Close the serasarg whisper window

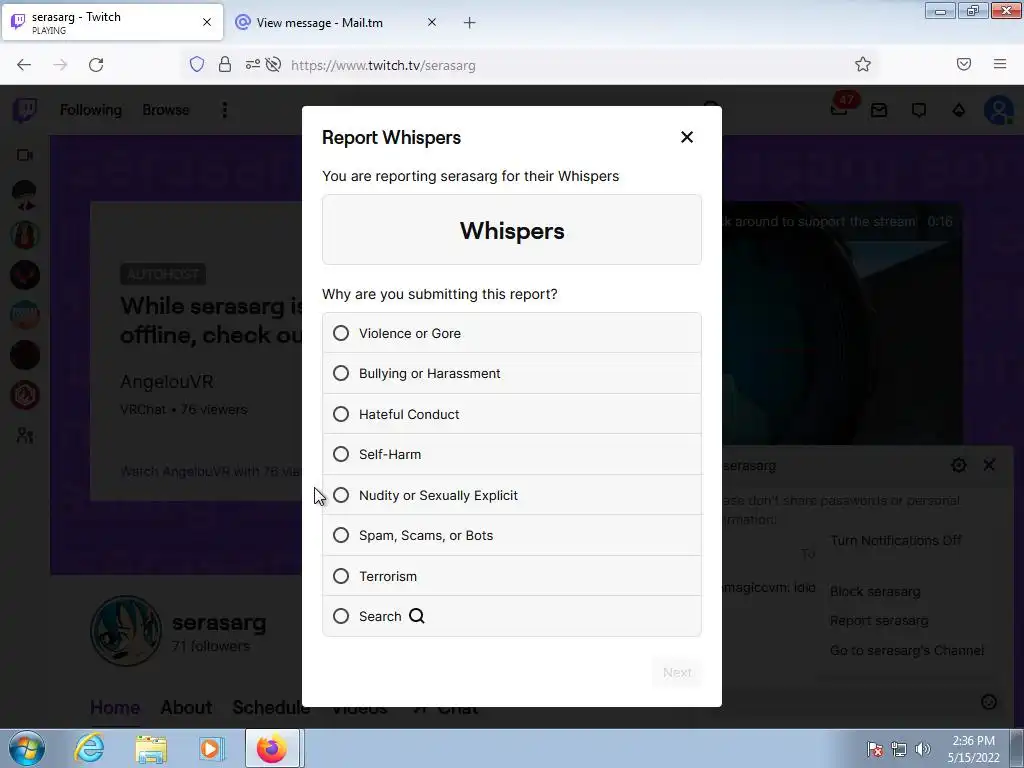point(989,465)
